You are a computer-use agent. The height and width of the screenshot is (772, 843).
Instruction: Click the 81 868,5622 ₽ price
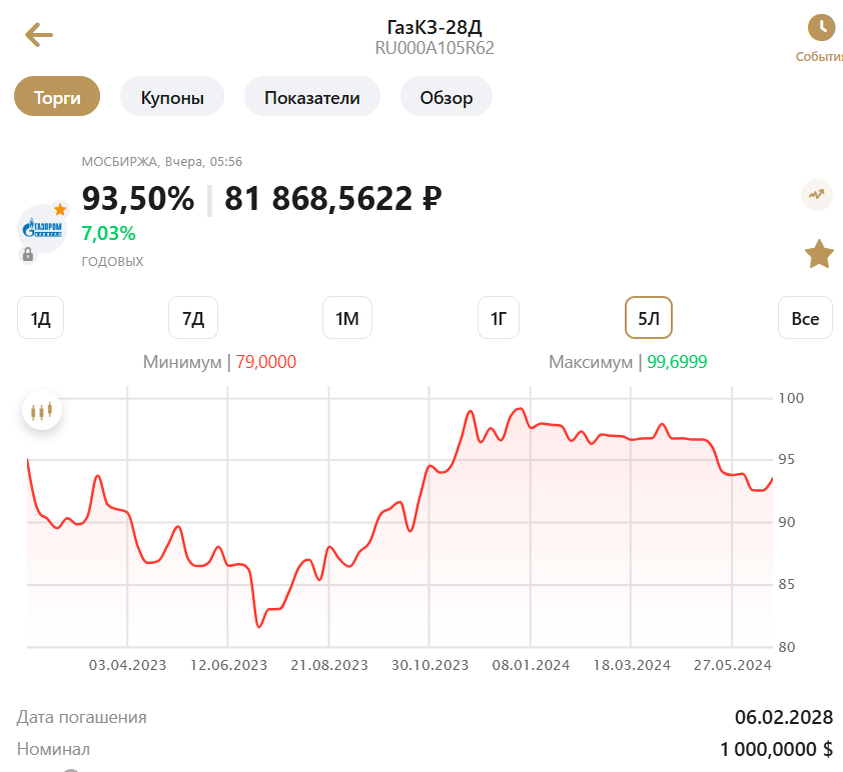[x=333, y=198]
